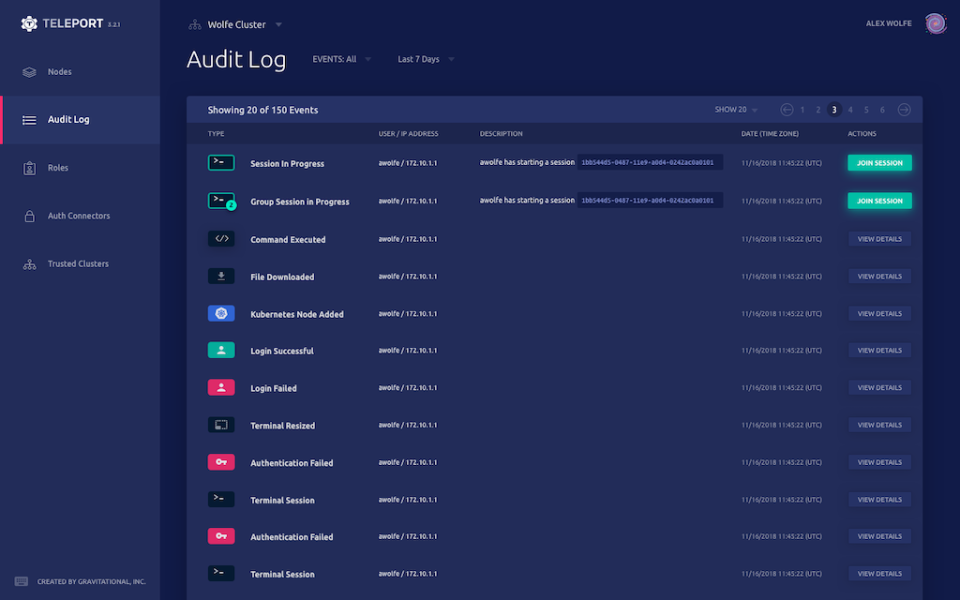Screen dimensions: 960x600
Task: Click the Kubernetes Node Added icon
Action: click(221, 313)
